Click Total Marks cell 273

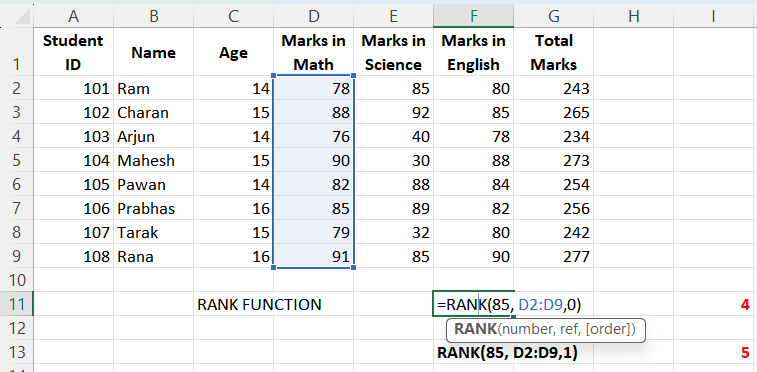[x=554, y=160]
